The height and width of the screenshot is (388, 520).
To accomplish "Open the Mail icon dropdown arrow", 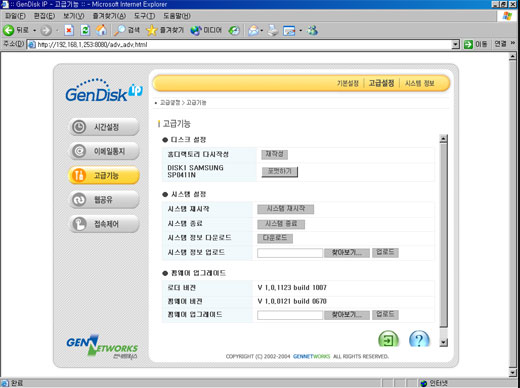I will coord(262,31).
